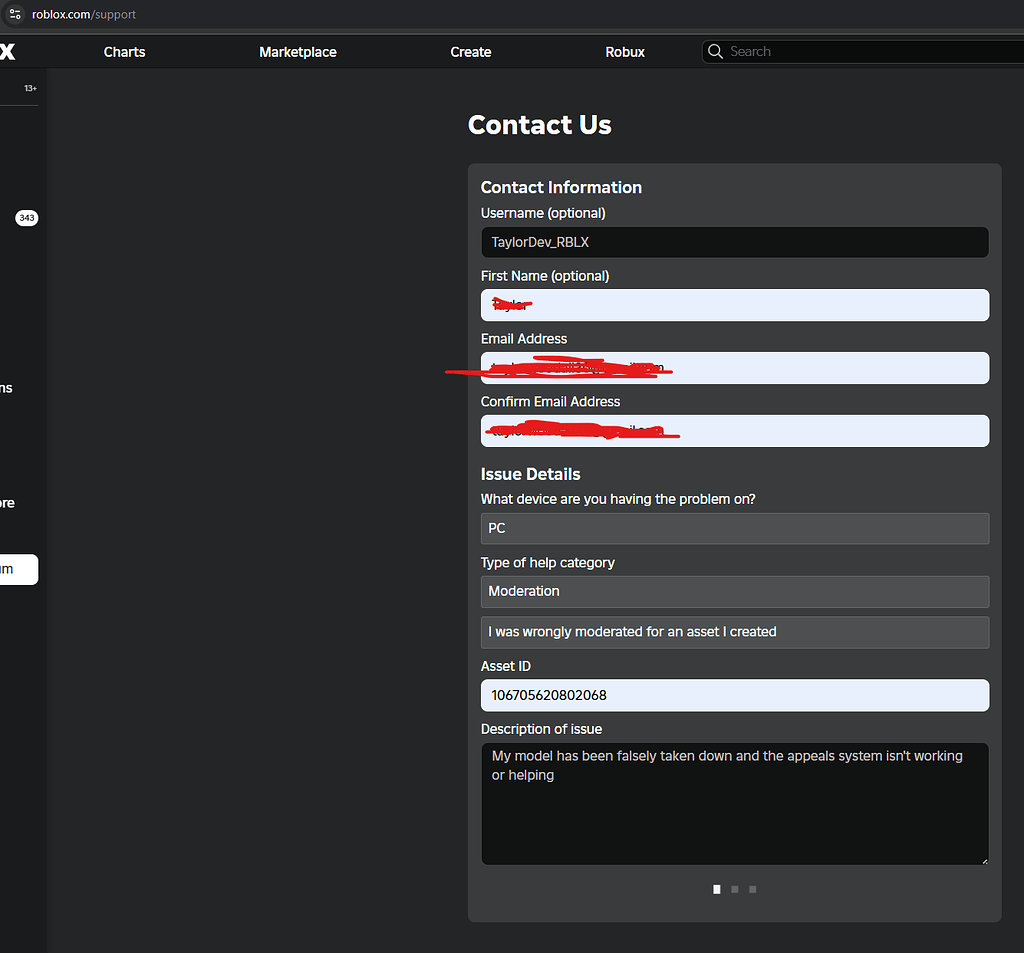This screenshot has height=953, width=1024.
Task: Open the Marketplace menu
Action: coord(298,52)
